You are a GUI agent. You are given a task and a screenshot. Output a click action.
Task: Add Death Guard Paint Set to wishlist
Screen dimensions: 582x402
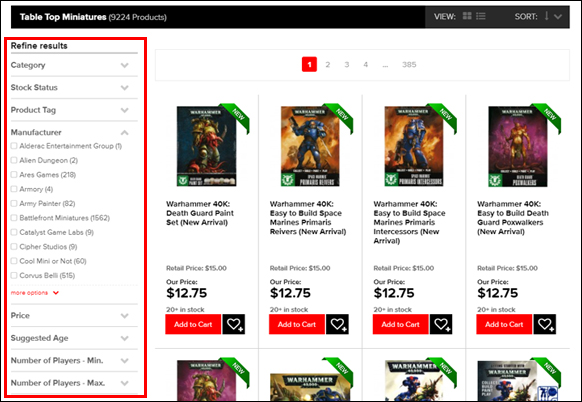tap(234, 324)
